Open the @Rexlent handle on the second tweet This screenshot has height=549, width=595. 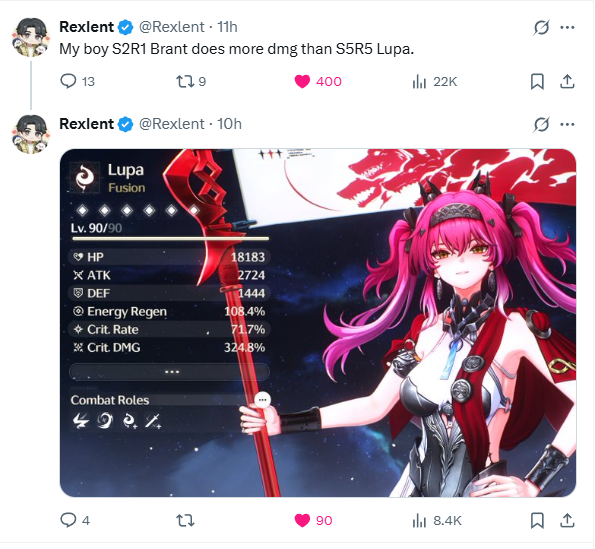[x=172, y=124]
